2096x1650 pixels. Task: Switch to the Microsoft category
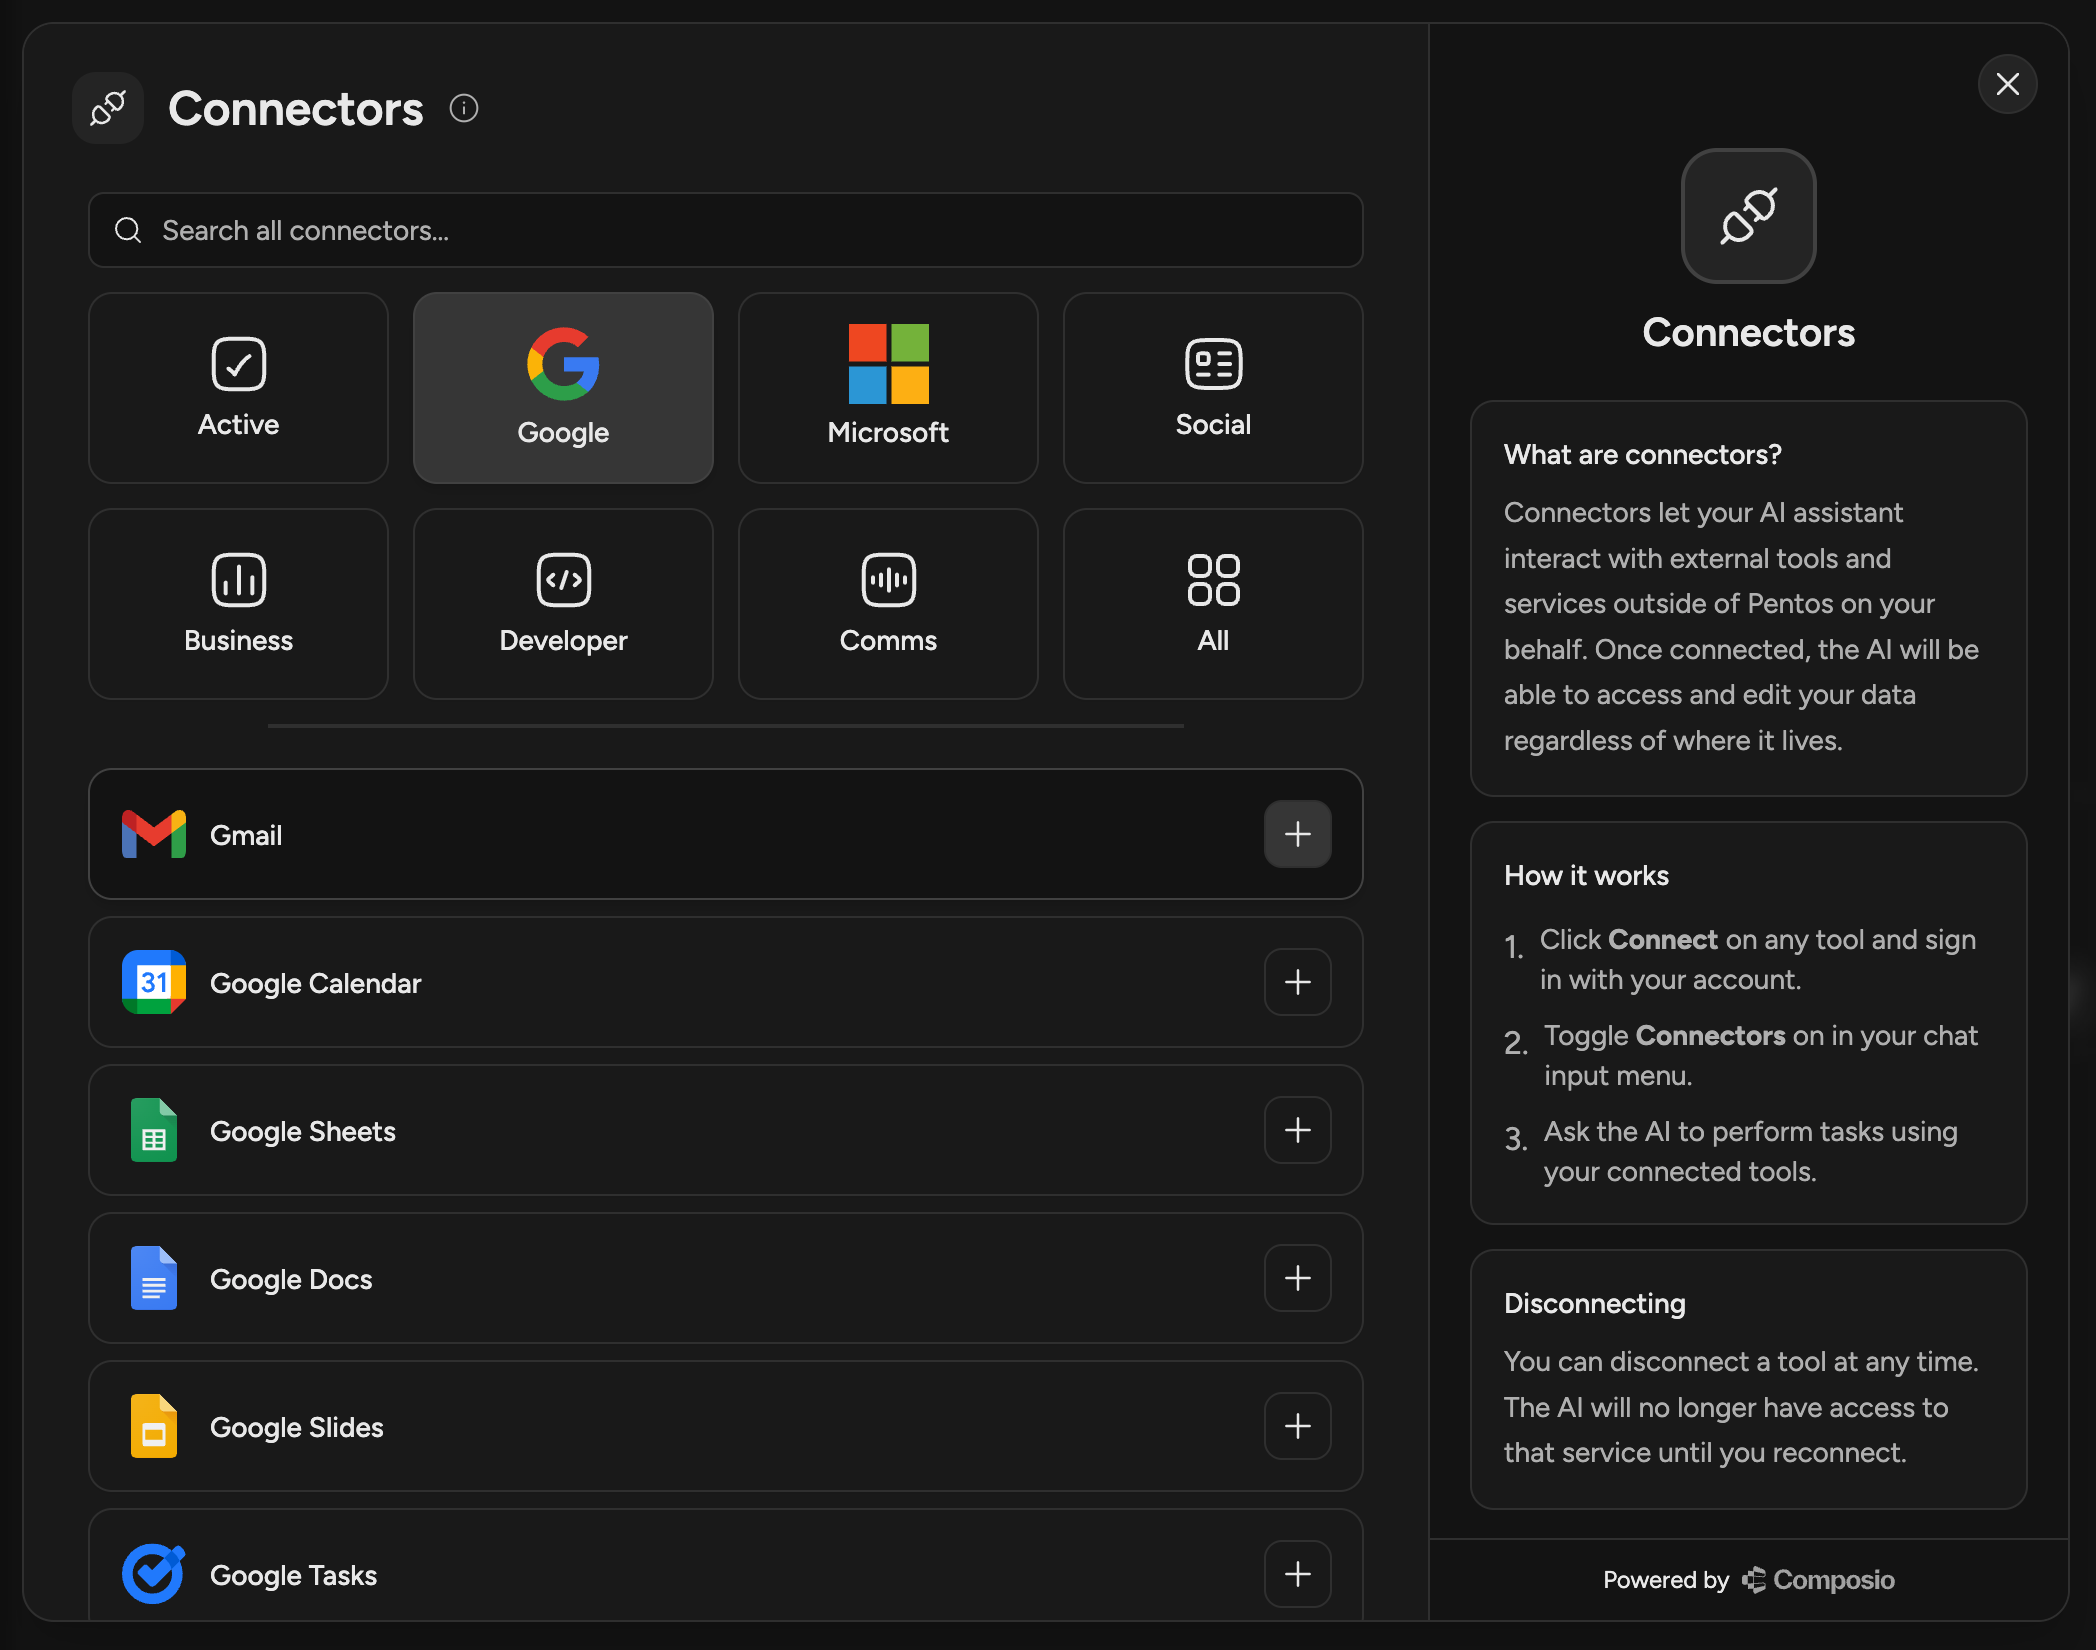tap(888, 388)
